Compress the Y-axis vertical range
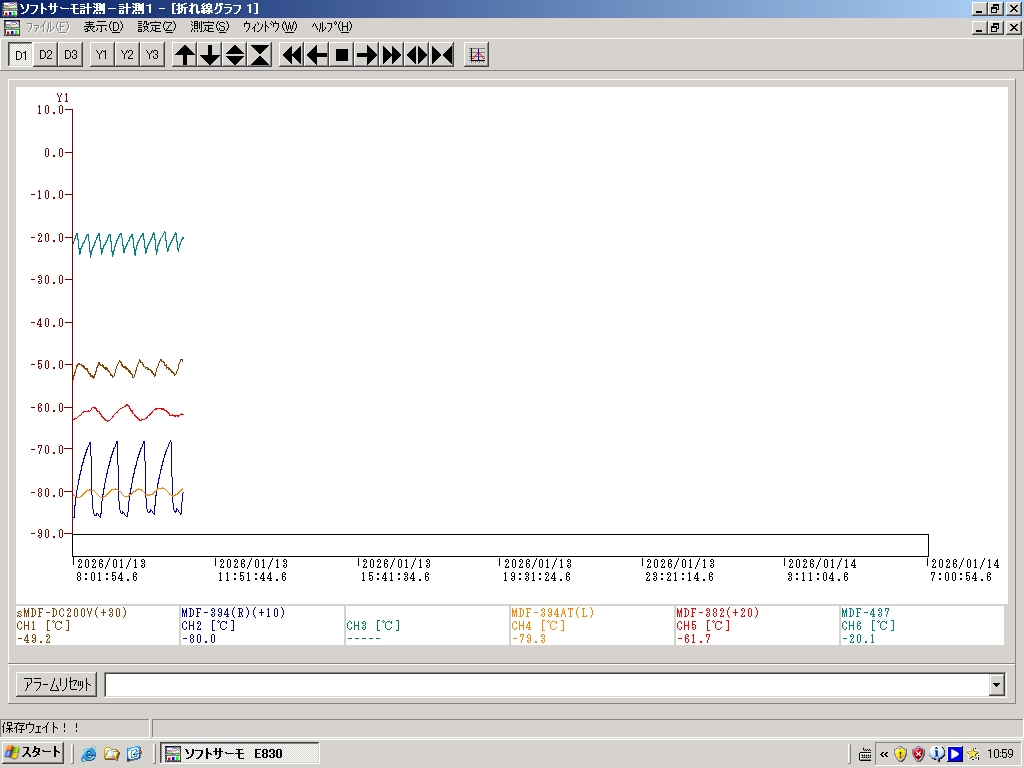 (260, 55)
